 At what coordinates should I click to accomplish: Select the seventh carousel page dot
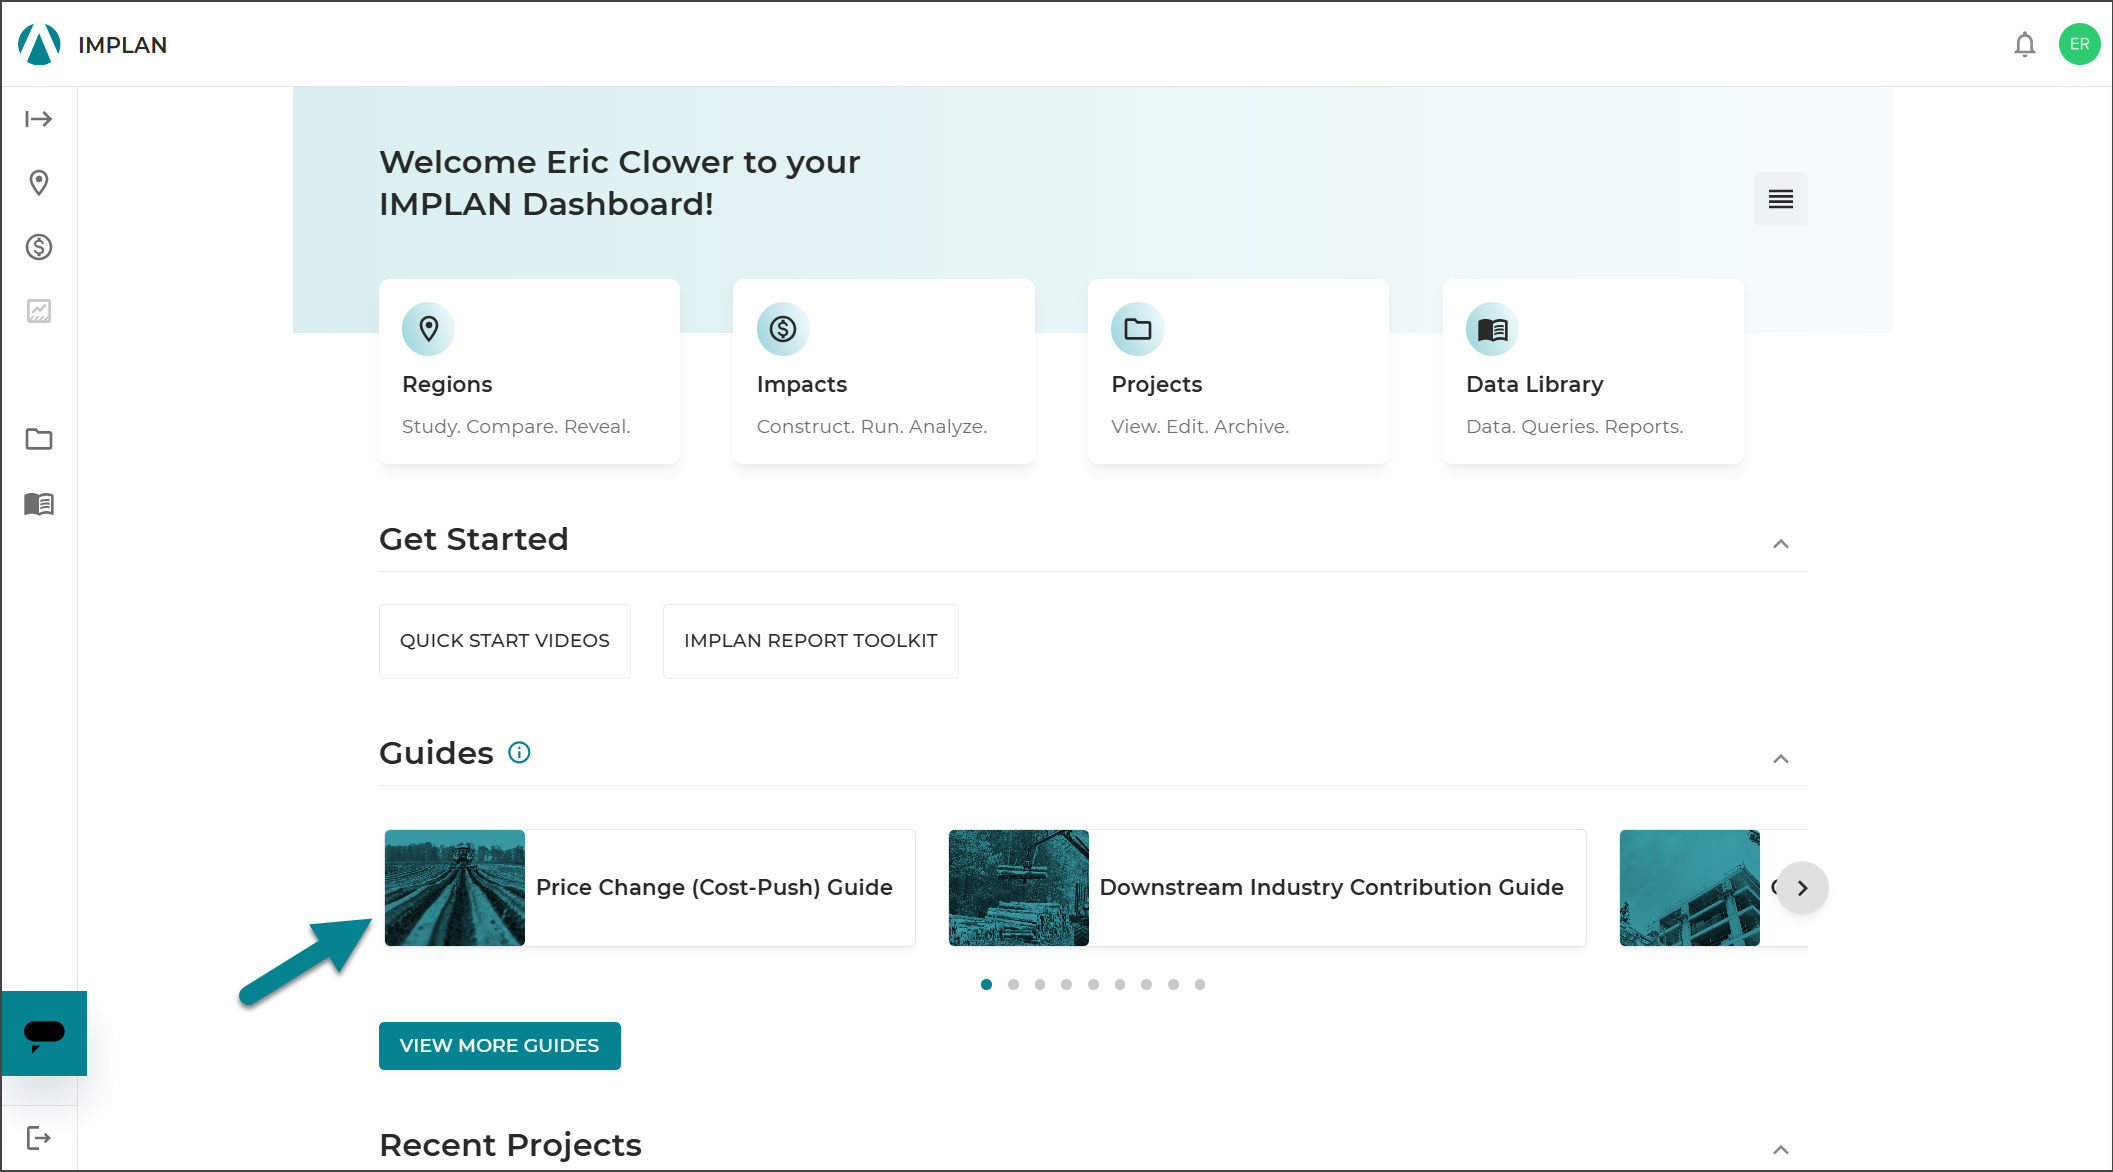pos(1147,985)
